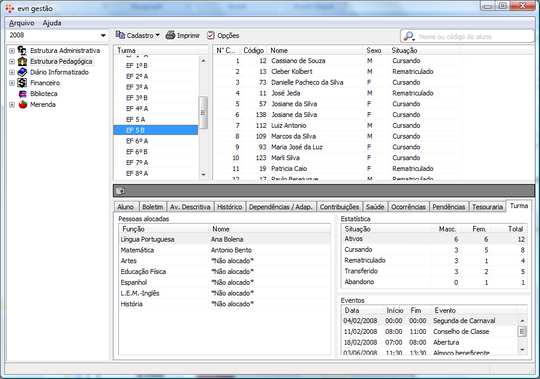Select class EF 3º A
Screen dimensions: 540x379
(x=156, y=87)
